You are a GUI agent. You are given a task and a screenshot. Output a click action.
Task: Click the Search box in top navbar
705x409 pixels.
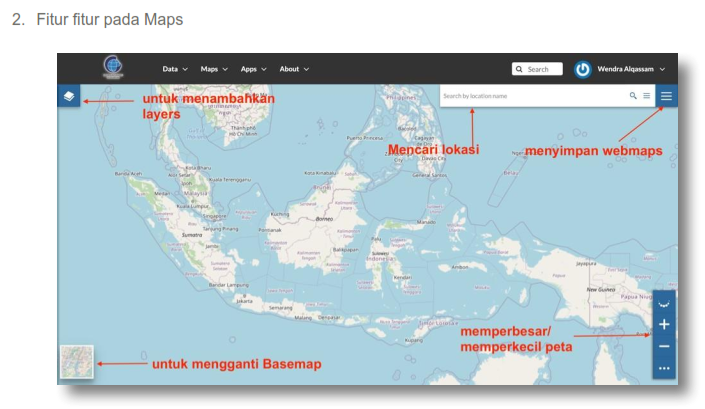tap(538, 69)
